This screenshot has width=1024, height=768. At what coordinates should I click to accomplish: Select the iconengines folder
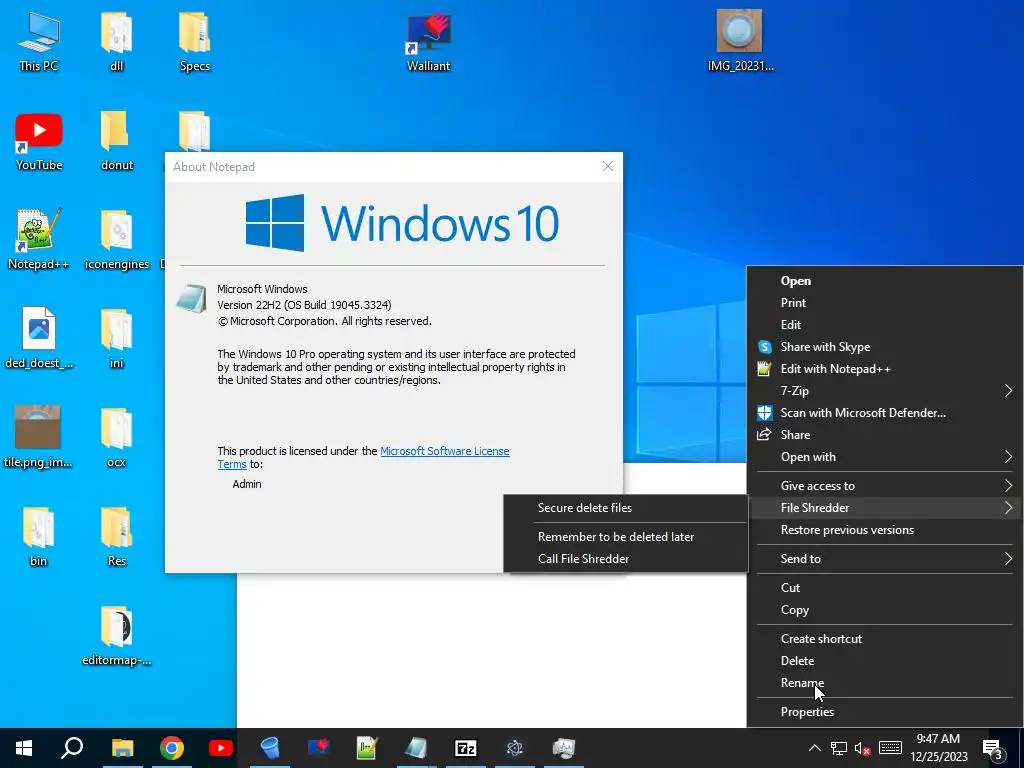click(x=116, y=239)
